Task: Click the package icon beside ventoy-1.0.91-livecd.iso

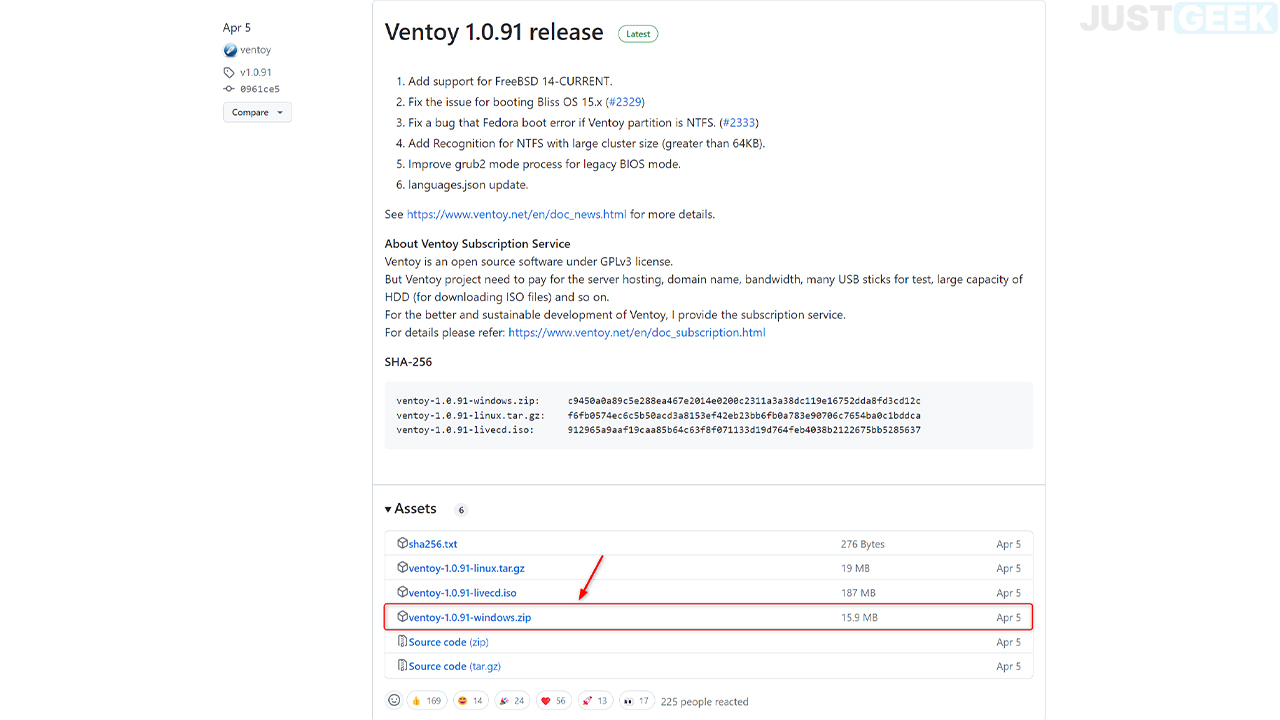Action: click(x=402, y=592)
